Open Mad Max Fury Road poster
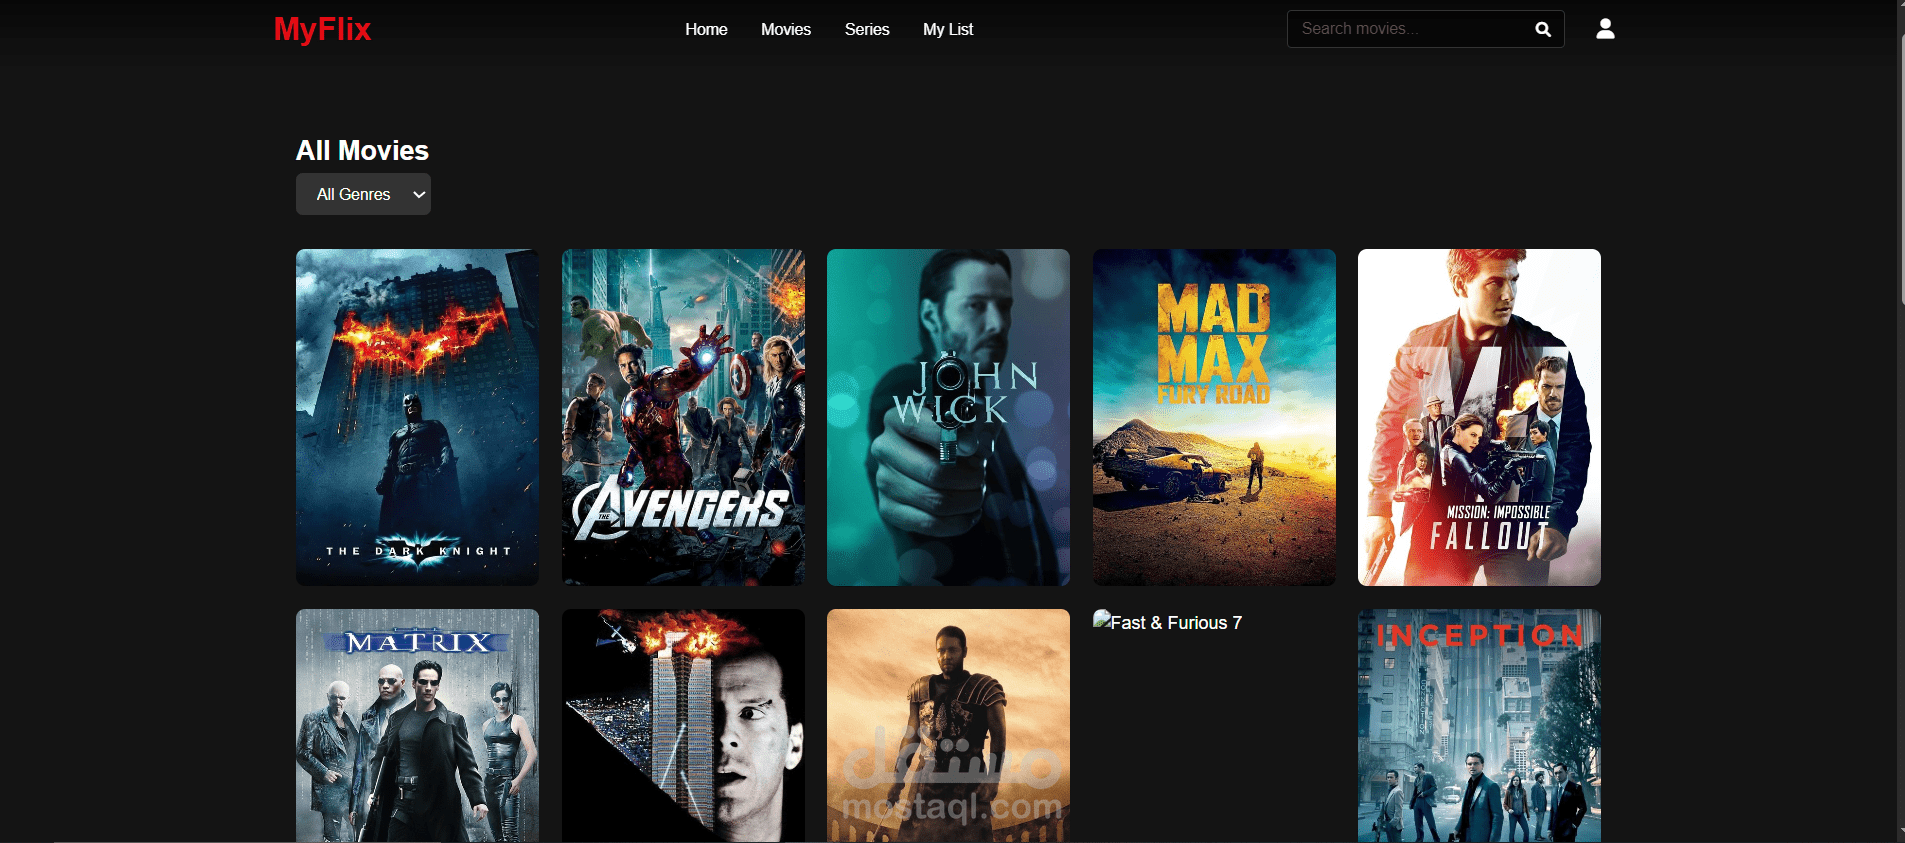 tap(1214, 417)
